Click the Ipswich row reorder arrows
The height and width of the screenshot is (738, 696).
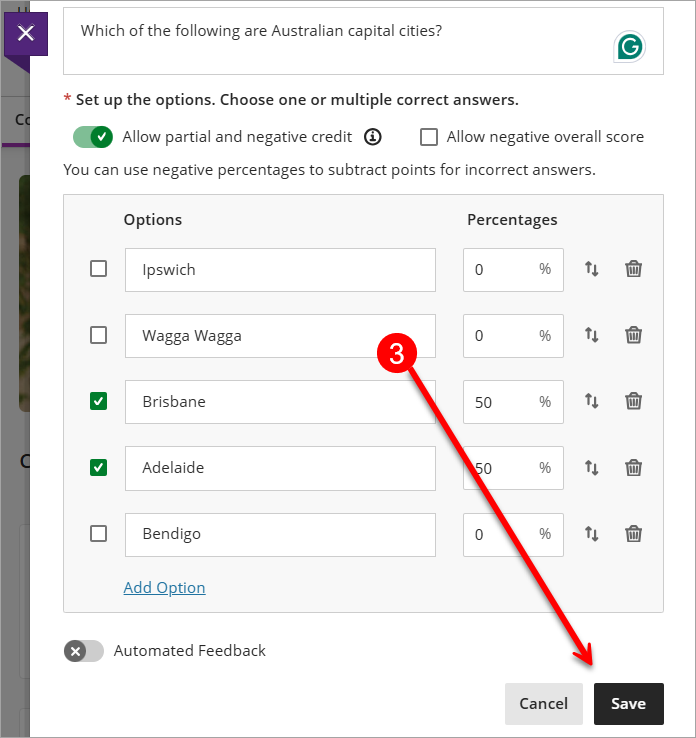[592, 269]
